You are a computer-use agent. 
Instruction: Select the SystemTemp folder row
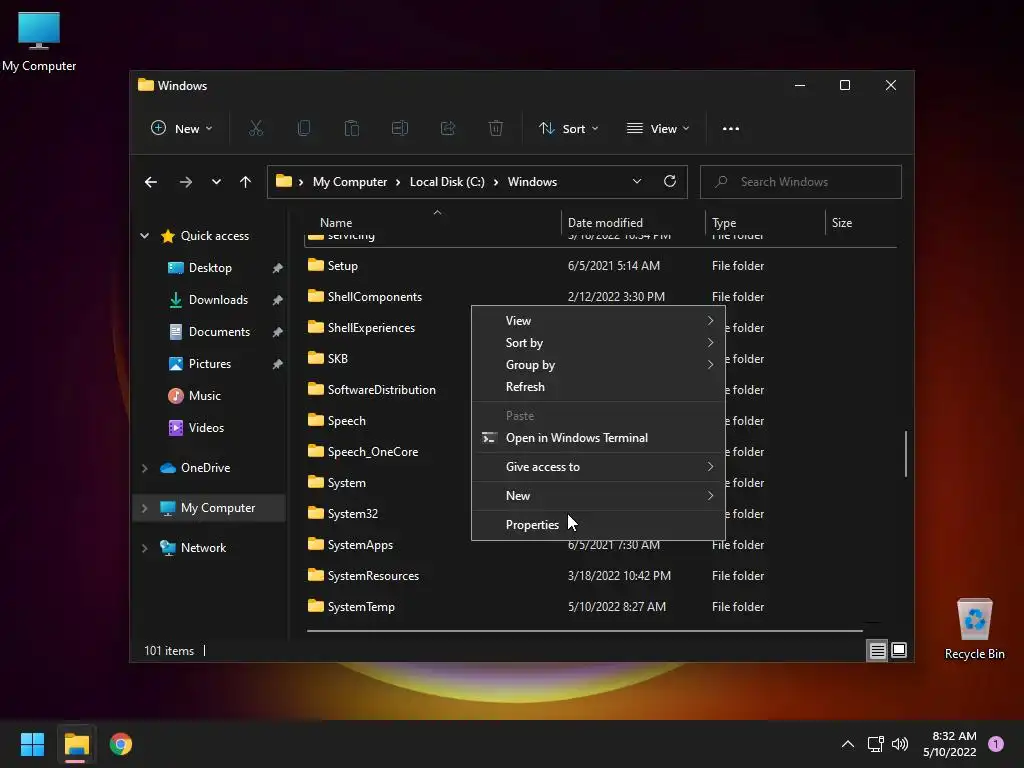pyautogui.click(x=600, y=607)
